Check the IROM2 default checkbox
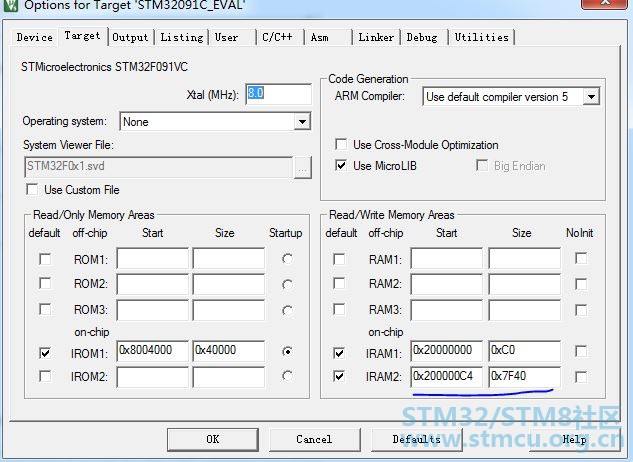The height and width of the screenshot is (462, 633). 45,376
